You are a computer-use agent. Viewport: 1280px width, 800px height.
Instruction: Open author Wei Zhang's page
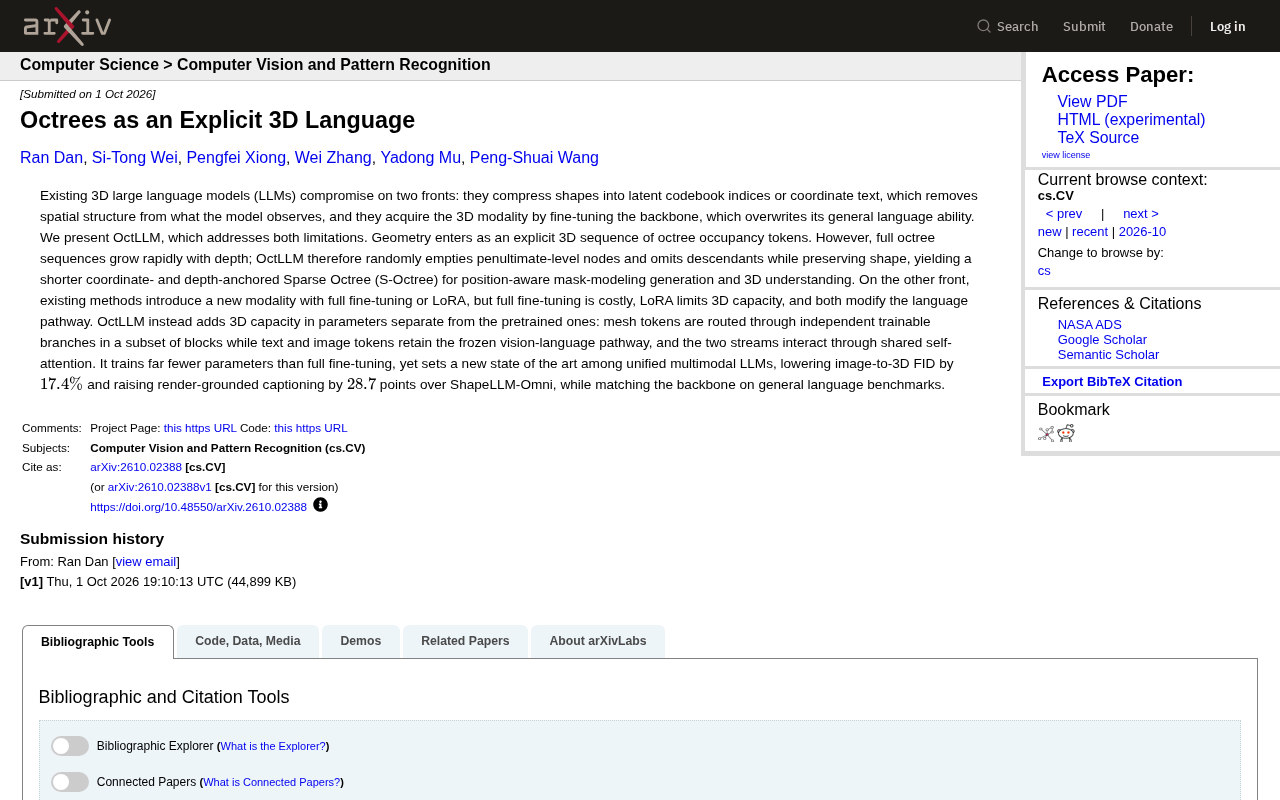coord(333,158)
